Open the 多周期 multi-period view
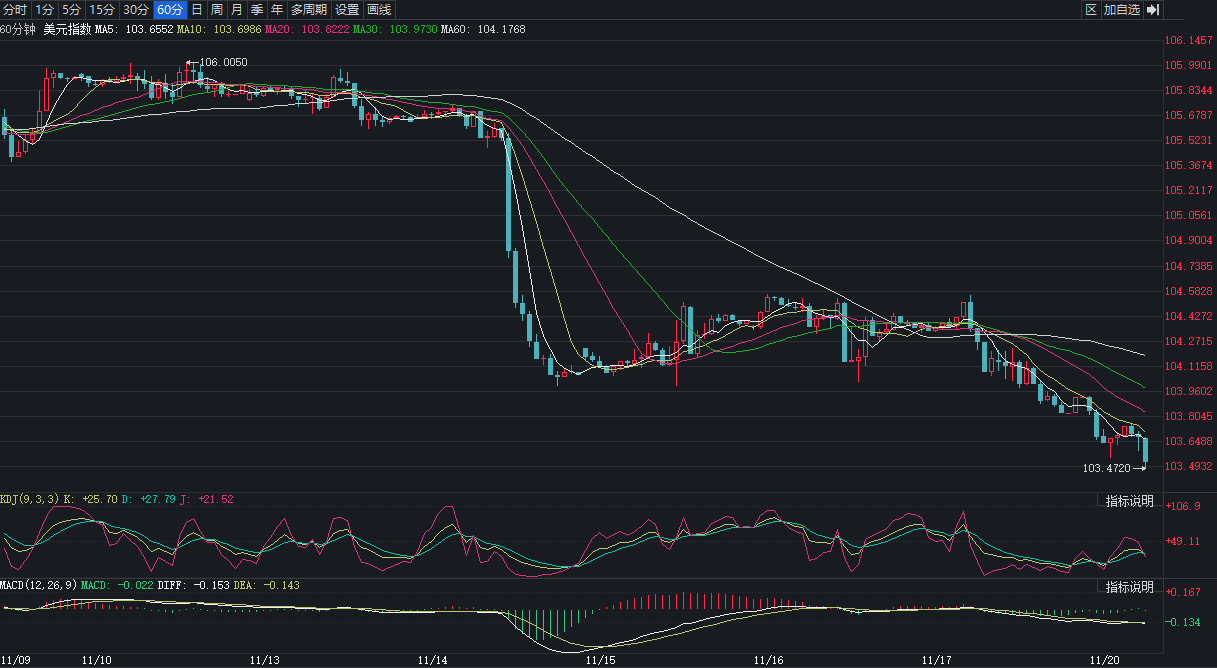This screenshot has width=1217, height=668. [x=310, y=10]
